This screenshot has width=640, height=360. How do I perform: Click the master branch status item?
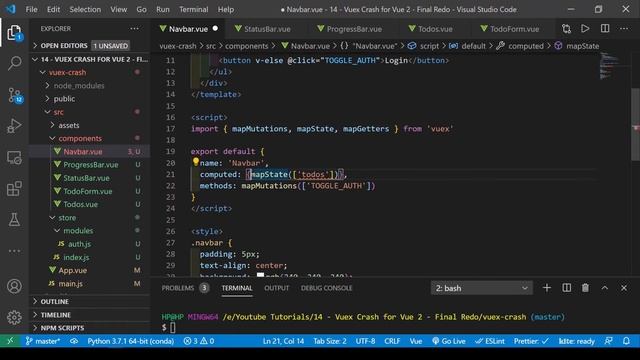point(43,341)
